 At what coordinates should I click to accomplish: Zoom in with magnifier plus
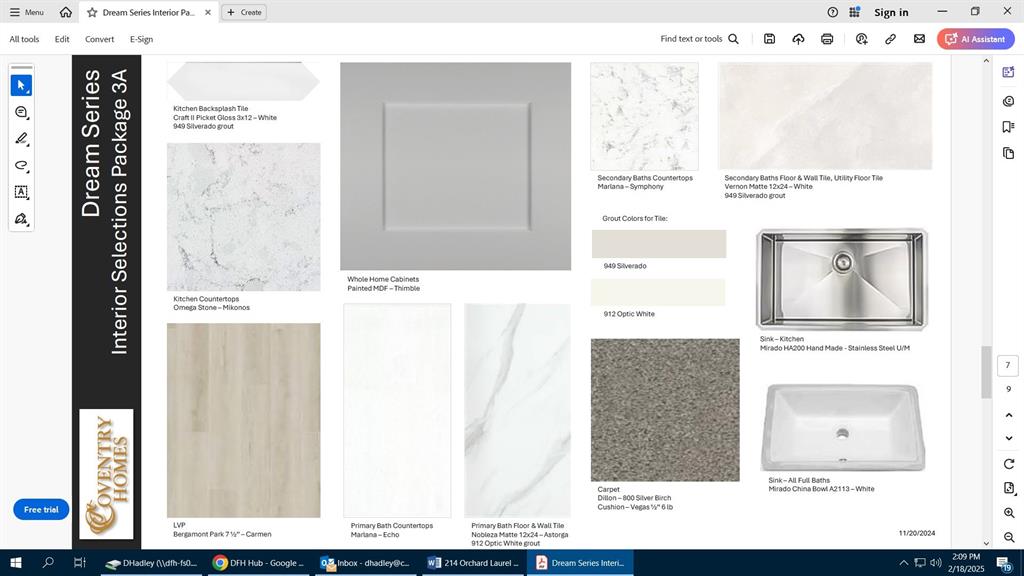coord(1008,513)
